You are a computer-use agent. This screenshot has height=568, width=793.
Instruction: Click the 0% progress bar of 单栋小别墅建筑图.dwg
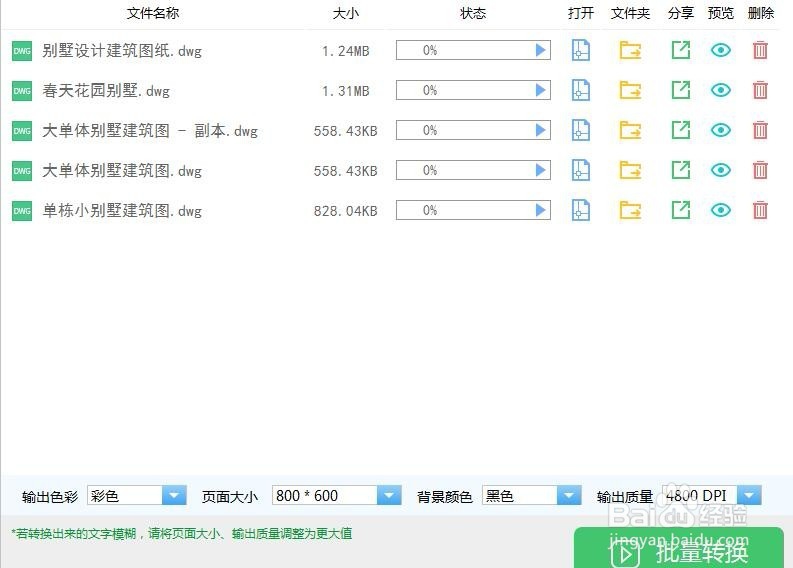473,210
